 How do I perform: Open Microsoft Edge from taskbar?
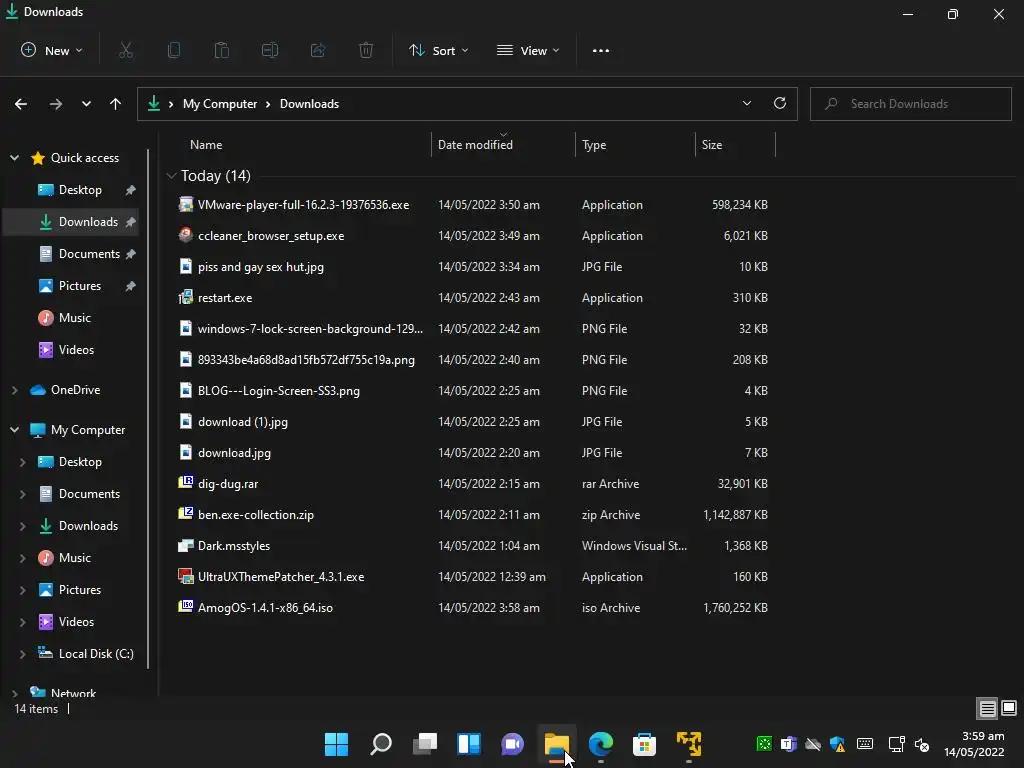tap(601, 744)
